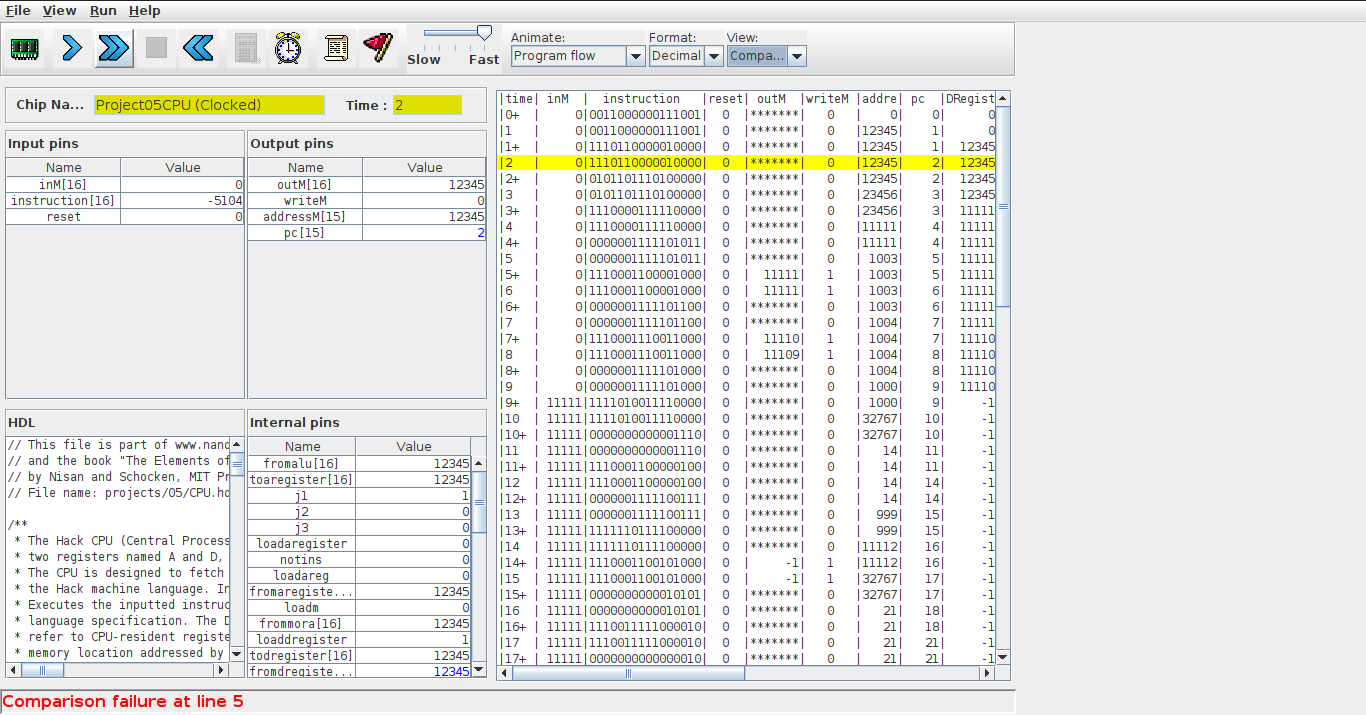Click the Slow/Fast speed slider handle

point(484,33)
